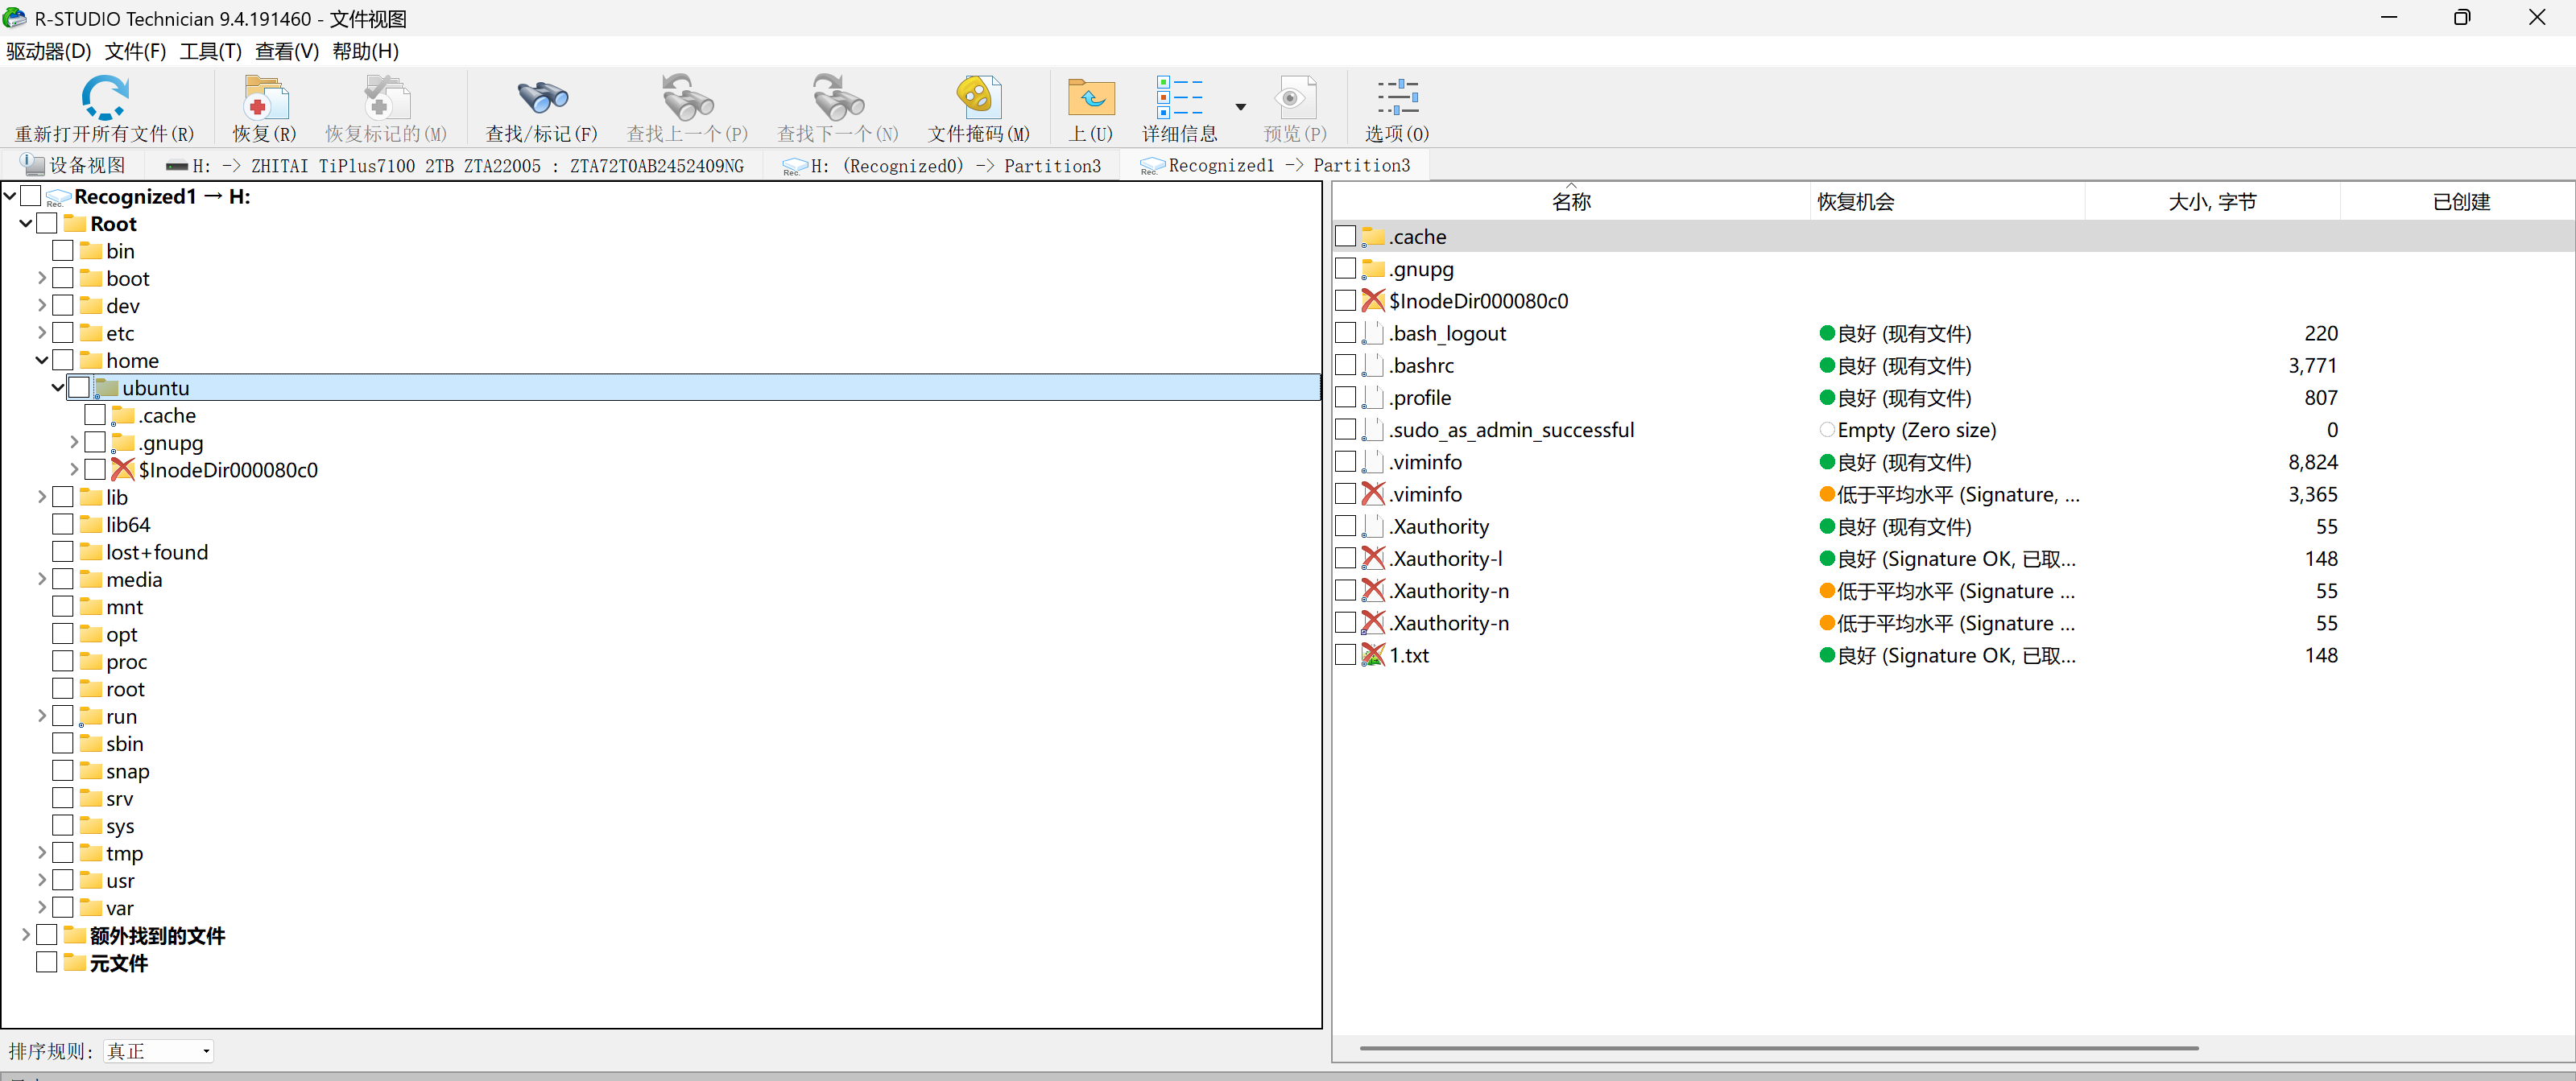Click the Reopen All Files refresh icon
The image size is (2576, 1081).
coord(104,98)
